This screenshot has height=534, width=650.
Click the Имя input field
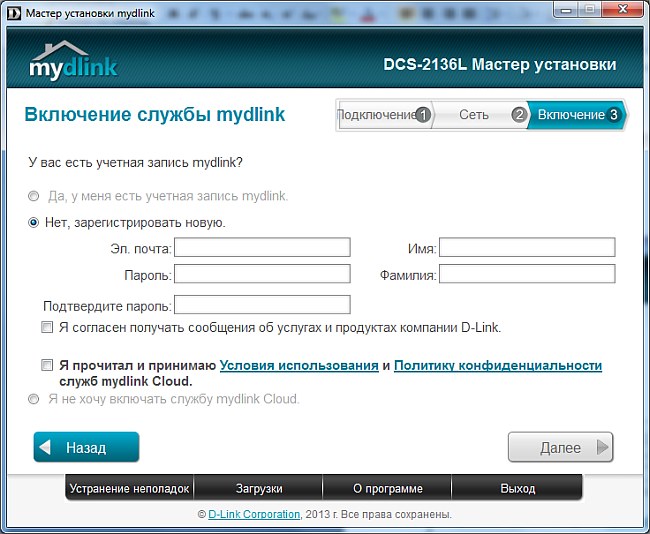pyautogui.click(x=526, y=247)
